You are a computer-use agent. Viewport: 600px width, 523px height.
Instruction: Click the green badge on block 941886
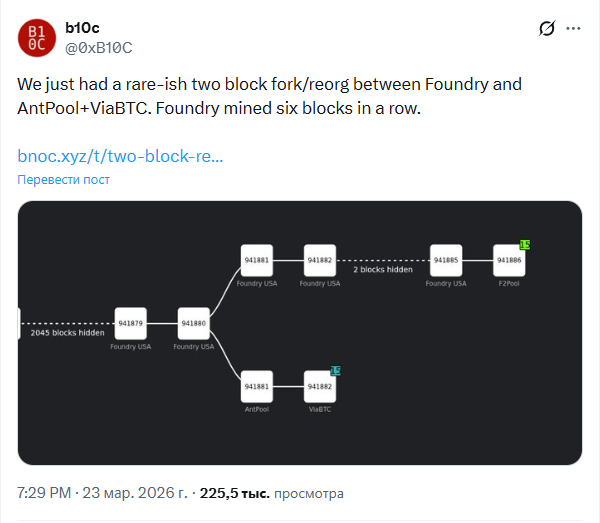[524, 245]
